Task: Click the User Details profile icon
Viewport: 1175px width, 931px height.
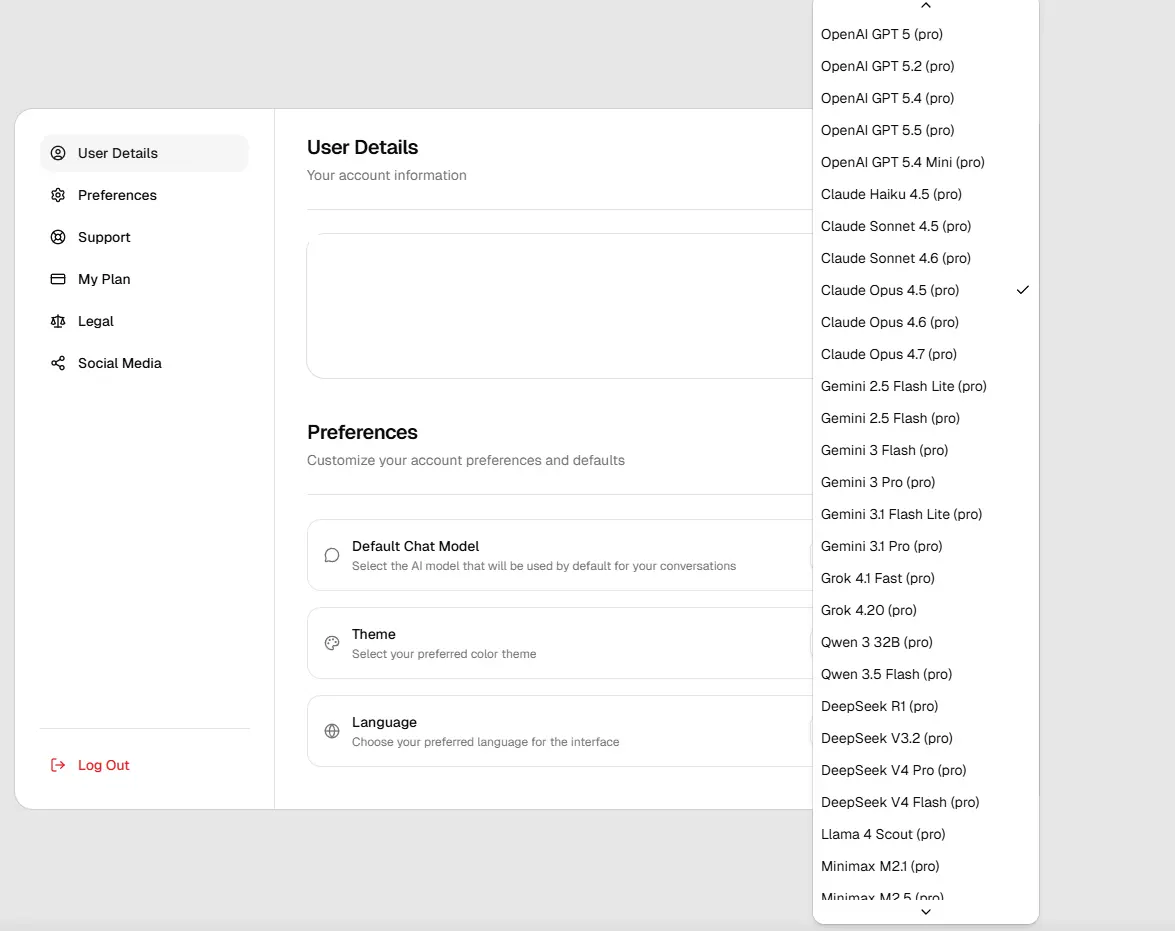Action: click(x=58, y=153)
